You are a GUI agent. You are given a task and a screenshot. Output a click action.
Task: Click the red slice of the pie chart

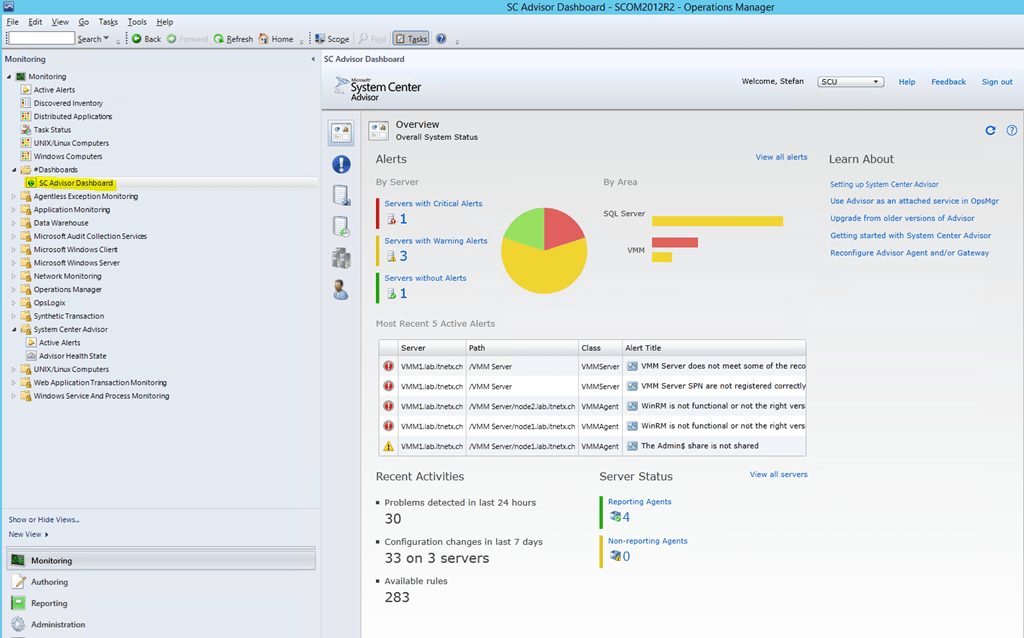coord(562,227)
